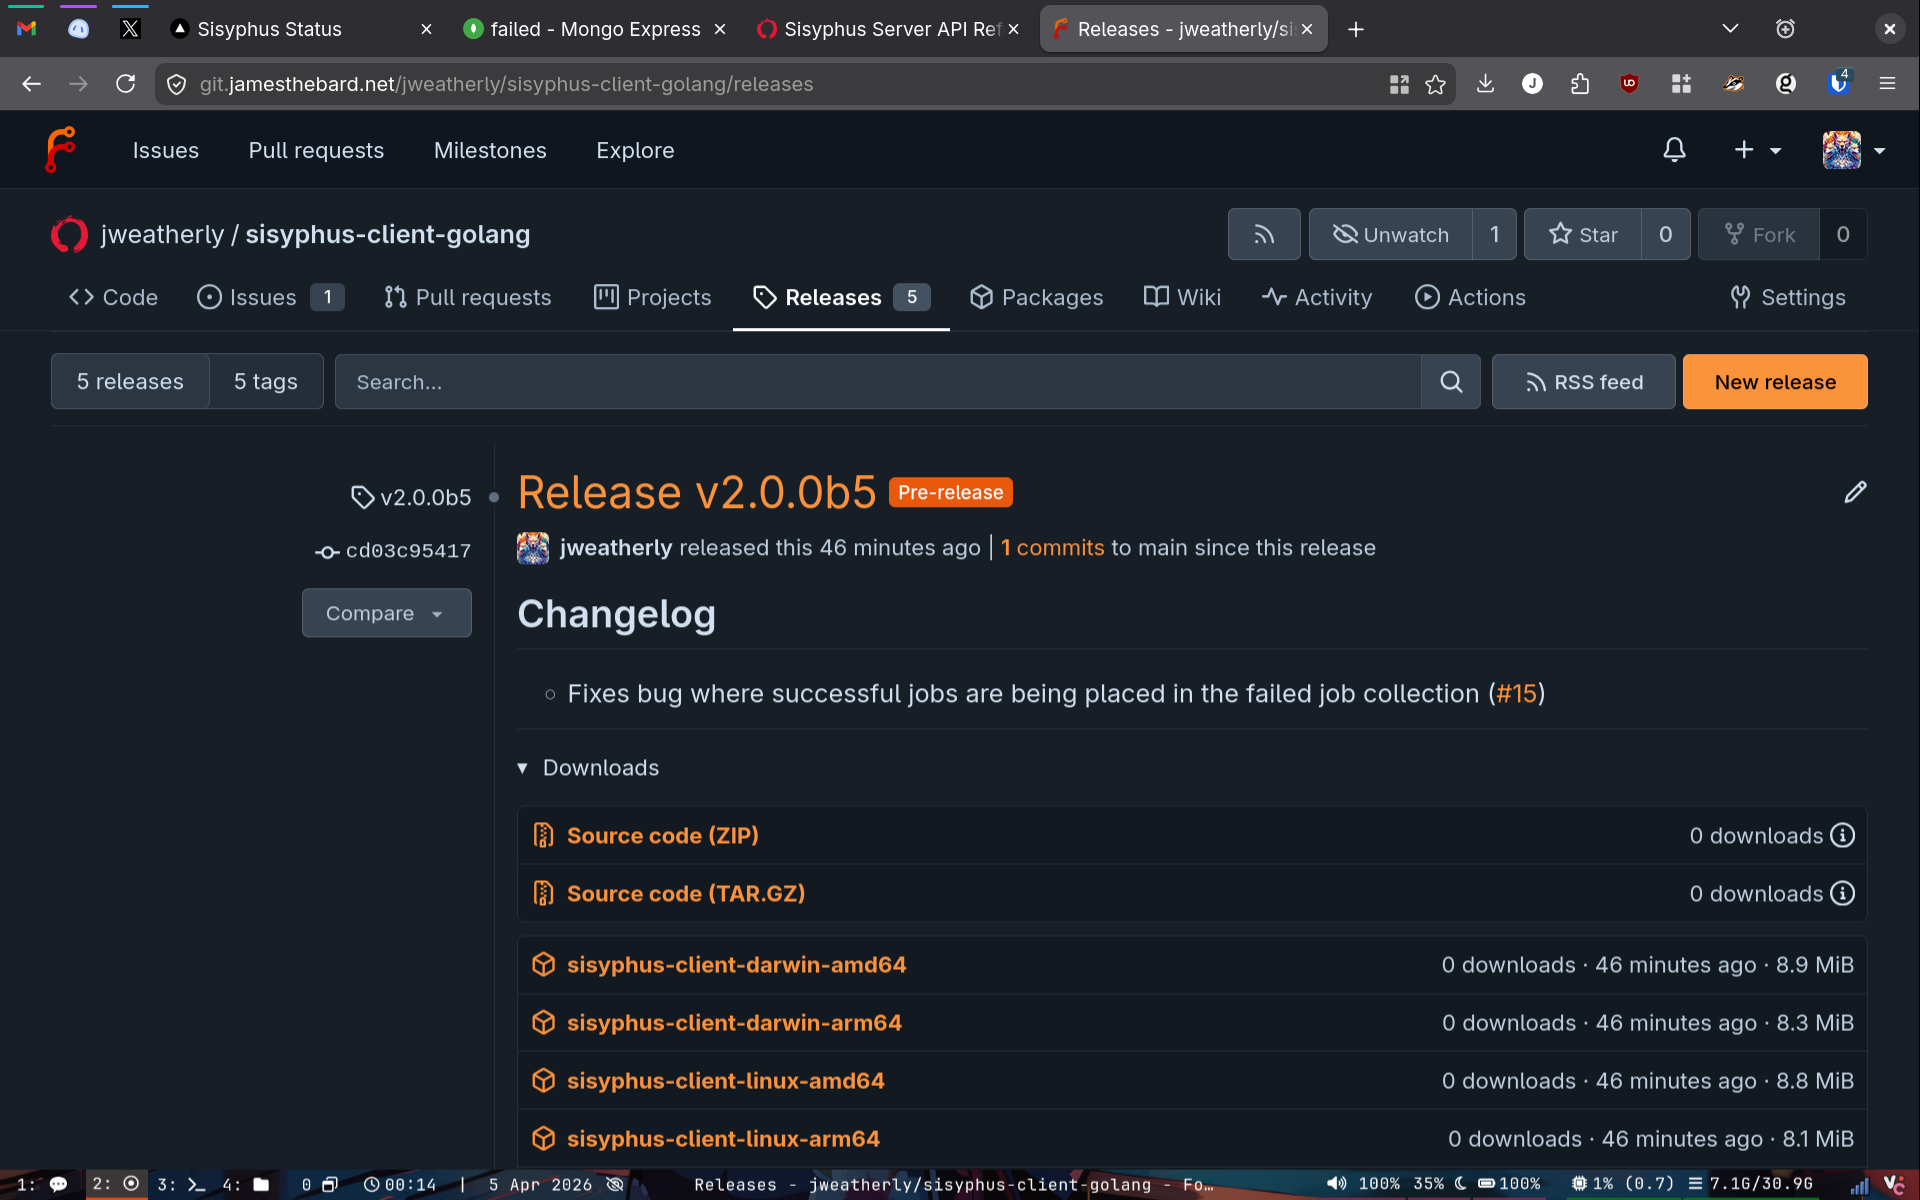Toggle Star on the repository
Viewport: 1920px width, 1200px height.
(x=1583, y=234)
